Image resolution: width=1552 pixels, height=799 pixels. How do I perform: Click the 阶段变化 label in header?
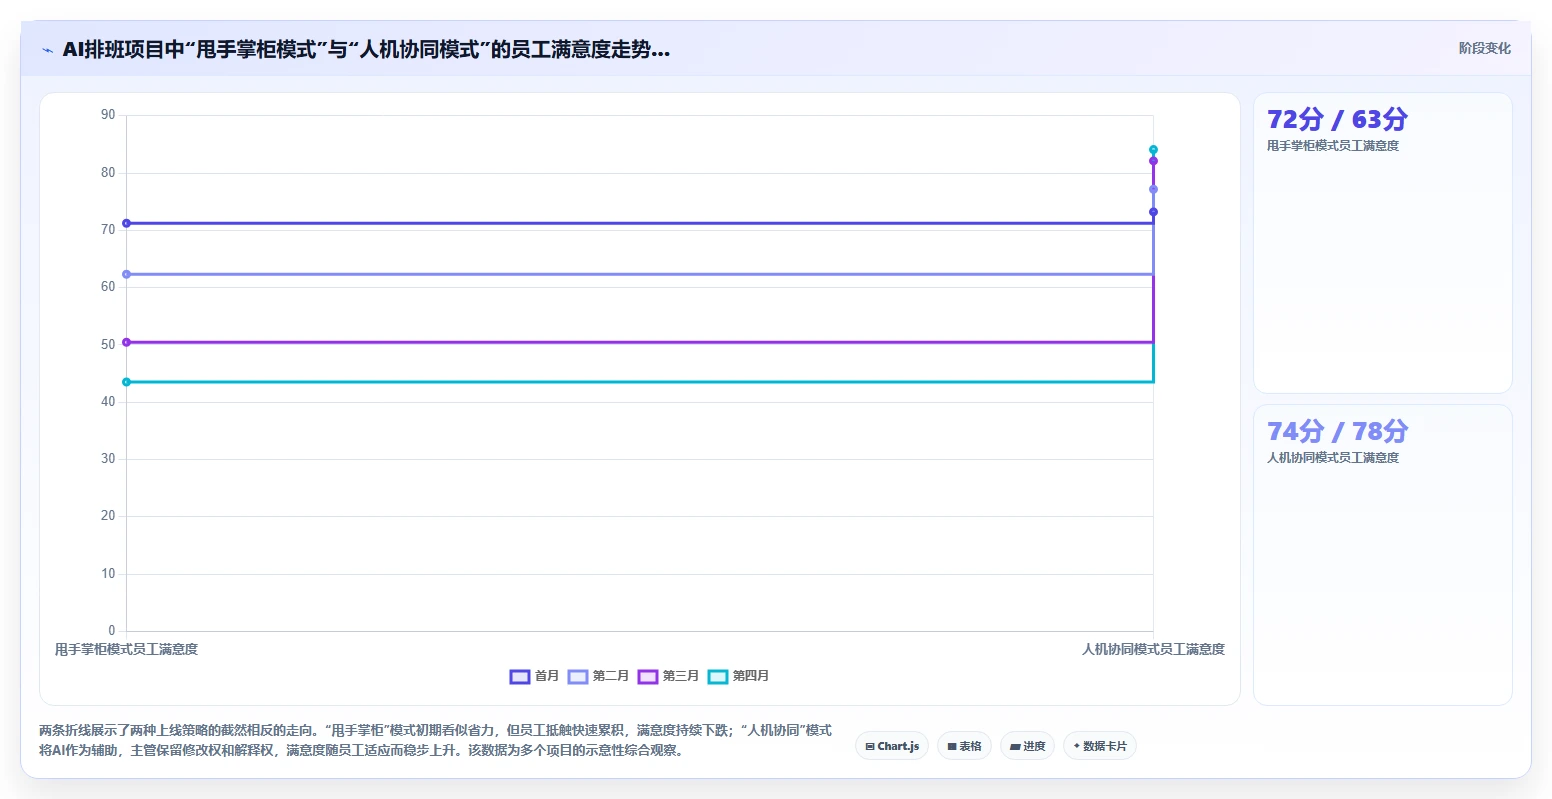[1485, 48]
